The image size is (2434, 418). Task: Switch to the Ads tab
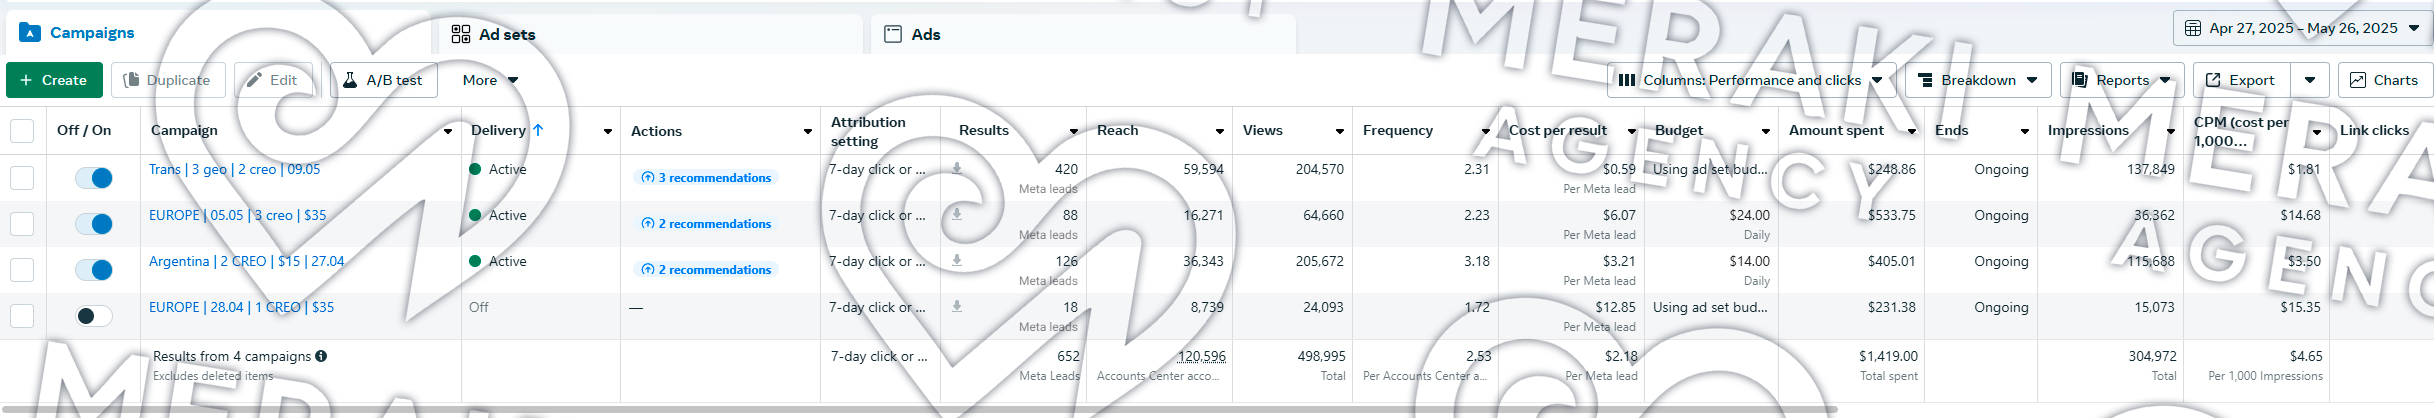[x=1084, y=34]
